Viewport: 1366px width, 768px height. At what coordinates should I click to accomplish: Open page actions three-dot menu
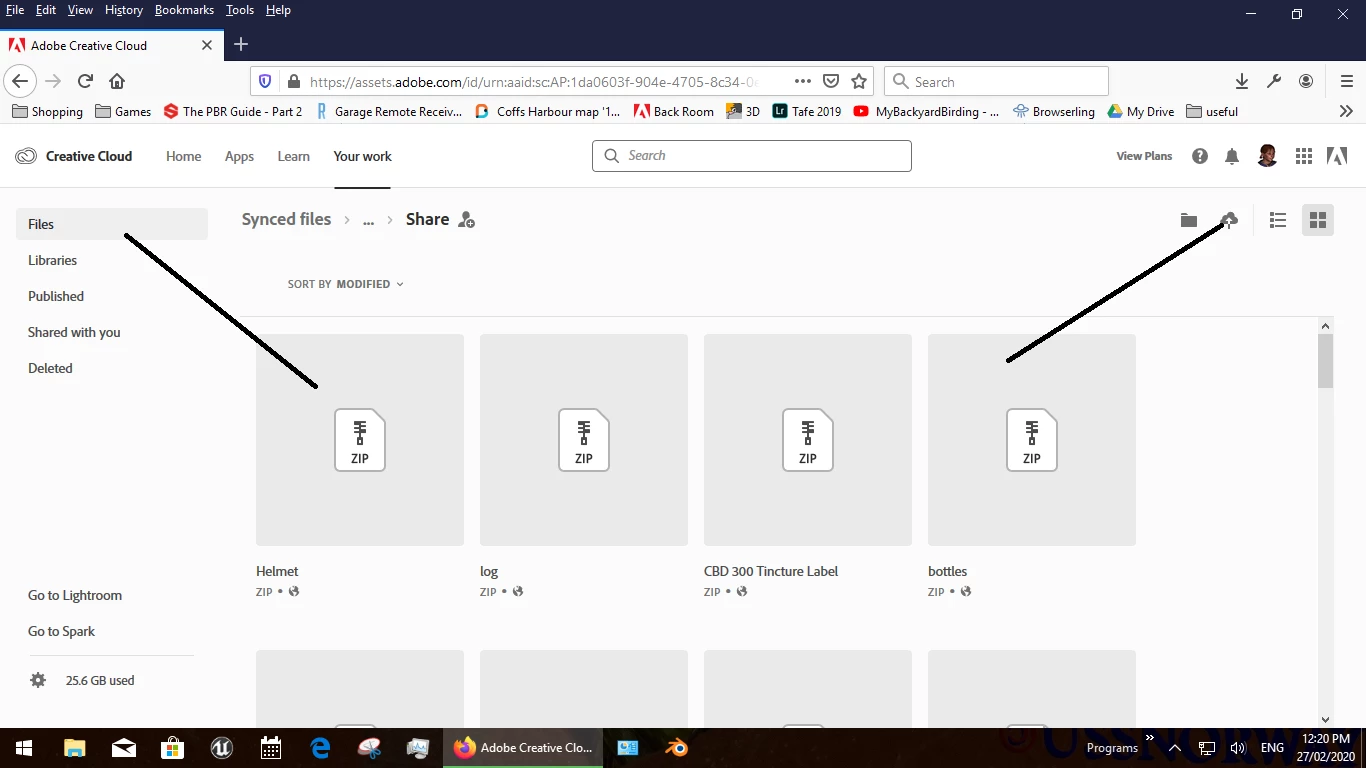click(x=803, y=81)
